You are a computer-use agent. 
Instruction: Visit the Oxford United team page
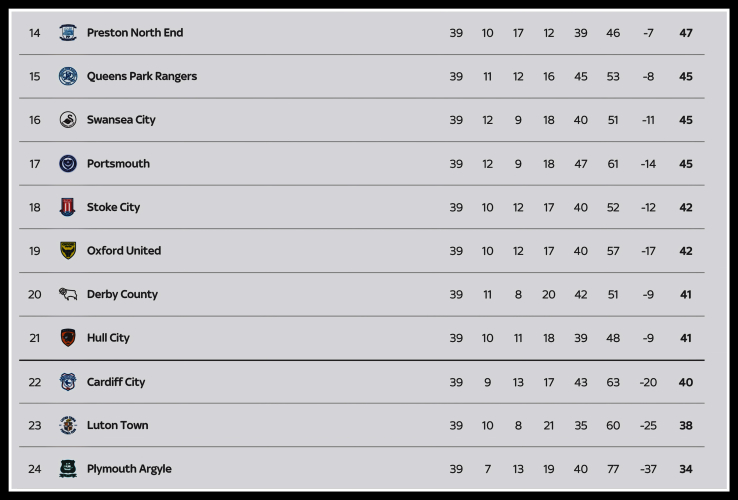point(124,251)
